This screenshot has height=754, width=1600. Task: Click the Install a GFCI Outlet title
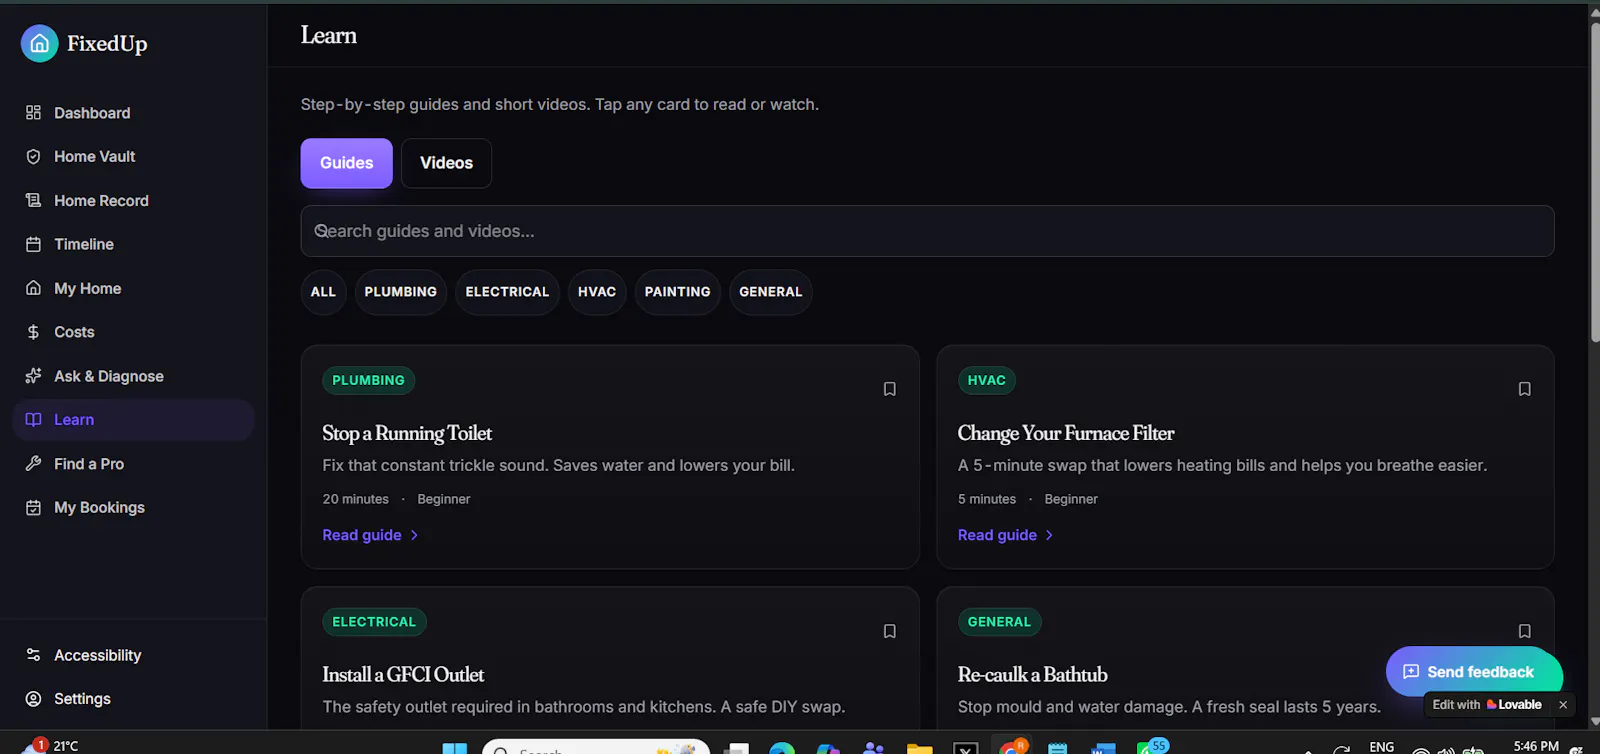(403, 675)
